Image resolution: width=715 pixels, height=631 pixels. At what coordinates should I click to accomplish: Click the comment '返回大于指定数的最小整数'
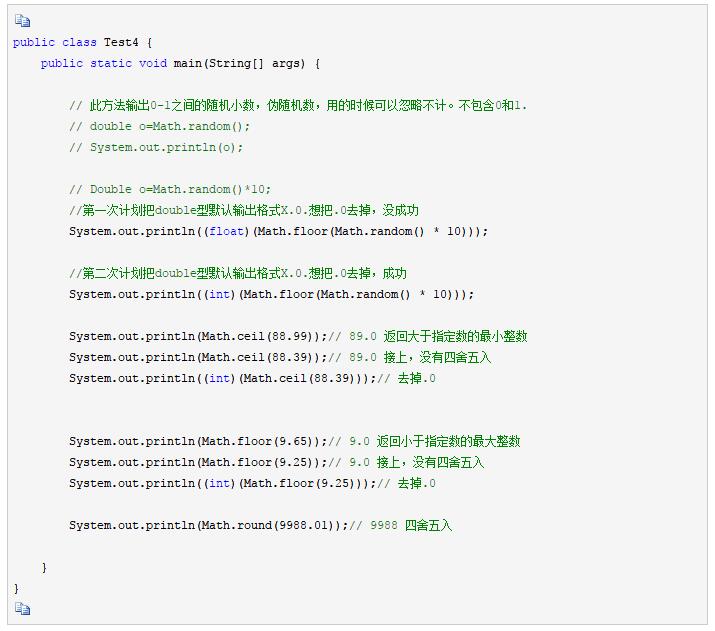[x=456, y=336]
